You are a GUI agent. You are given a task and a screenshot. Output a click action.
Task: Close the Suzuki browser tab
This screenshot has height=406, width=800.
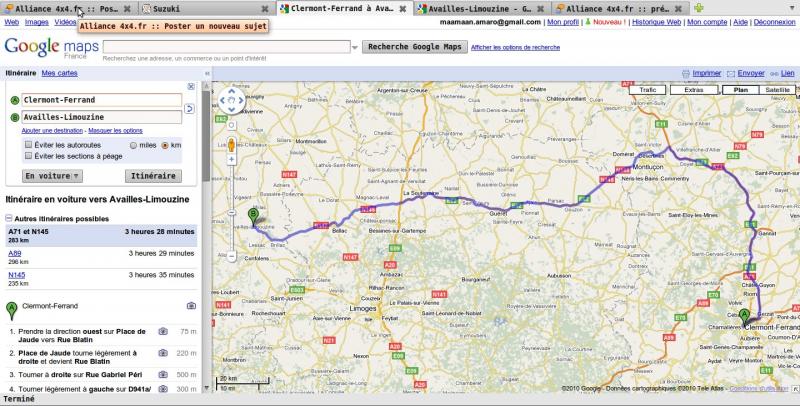coord(264,9)
